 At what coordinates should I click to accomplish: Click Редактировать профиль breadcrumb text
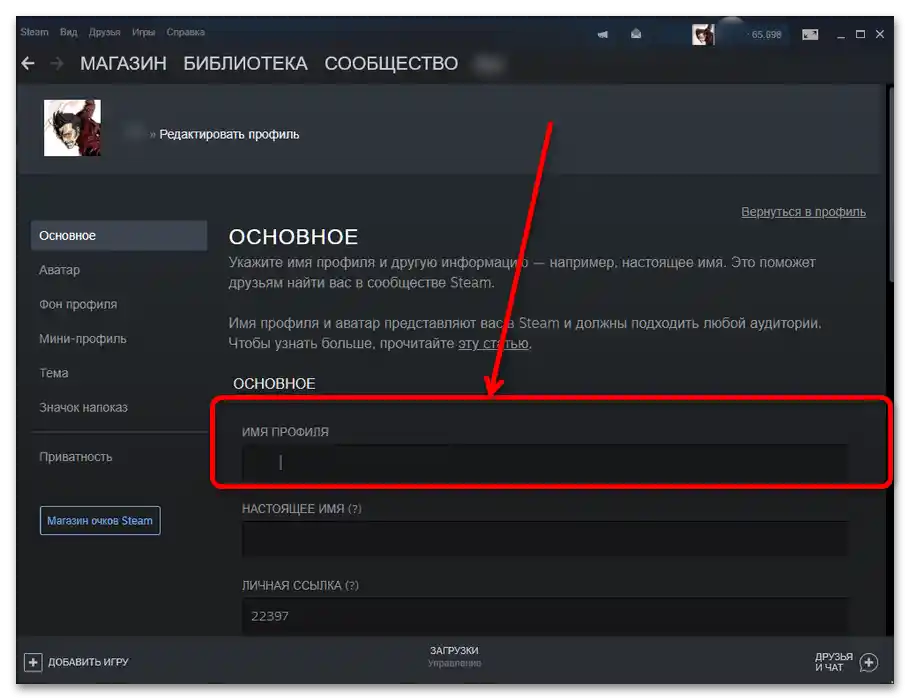pos(229,135)
